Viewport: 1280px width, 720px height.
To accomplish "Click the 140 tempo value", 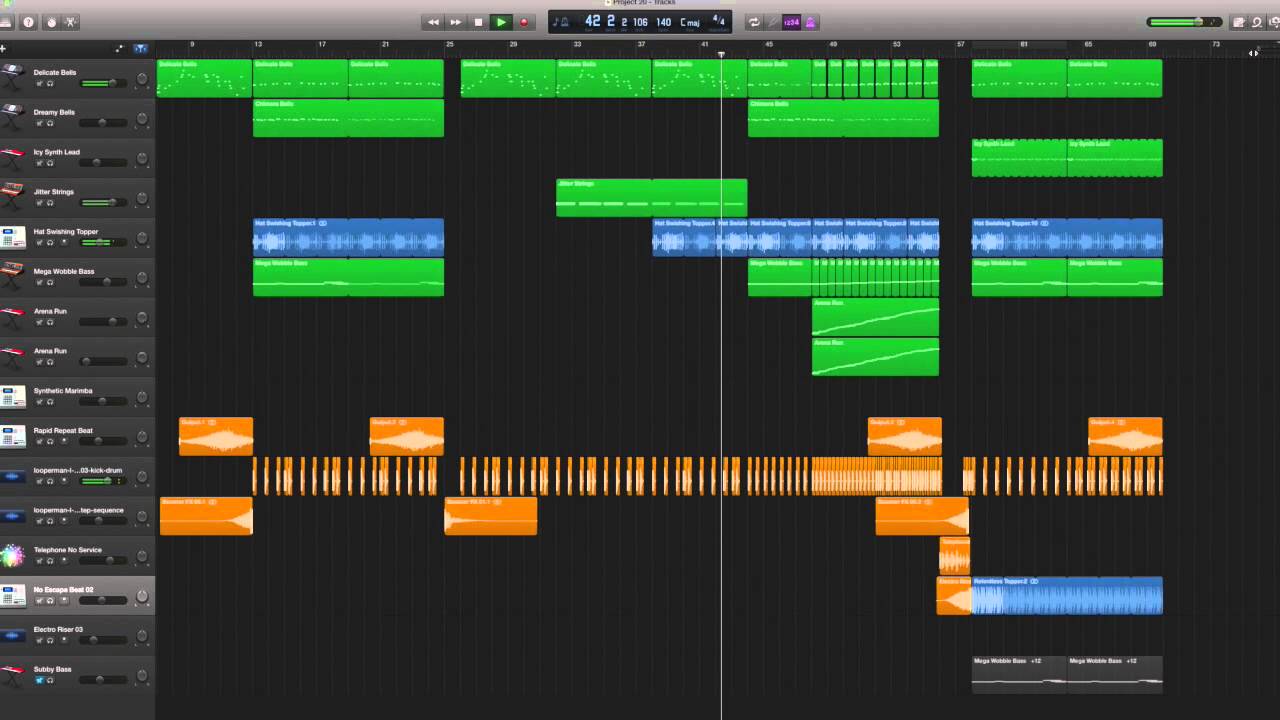I will click(663, 22).
